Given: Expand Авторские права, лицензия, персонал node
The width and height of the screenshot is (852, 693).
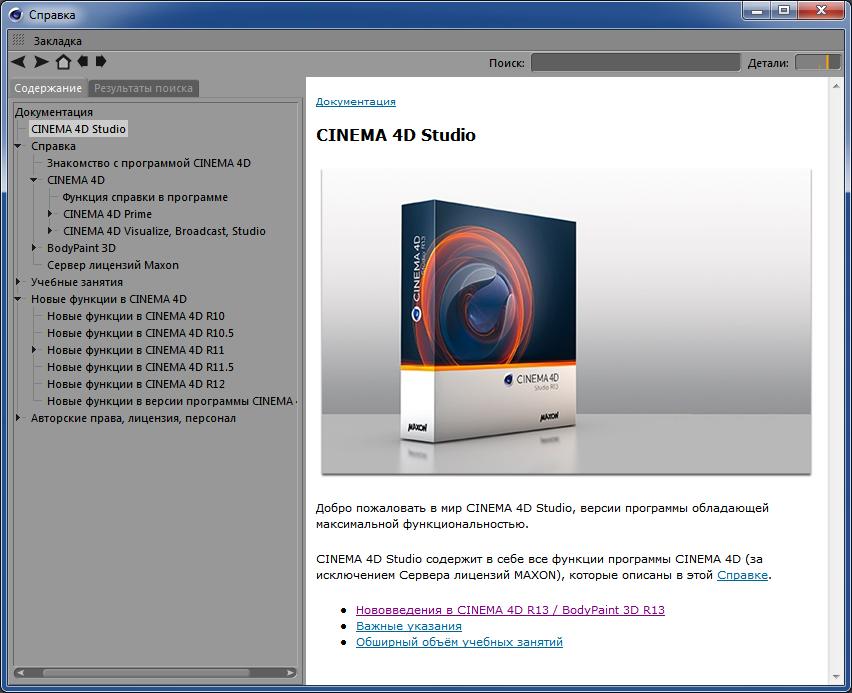Looking at the screenshot, I should tap(18, 417).
